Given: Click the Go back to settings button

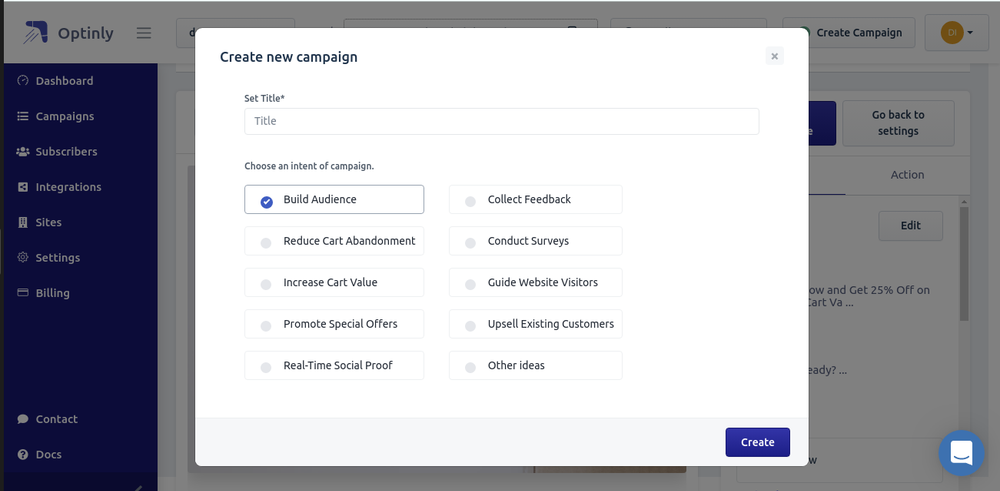Looking at the screenshot, I should point(898,123).
